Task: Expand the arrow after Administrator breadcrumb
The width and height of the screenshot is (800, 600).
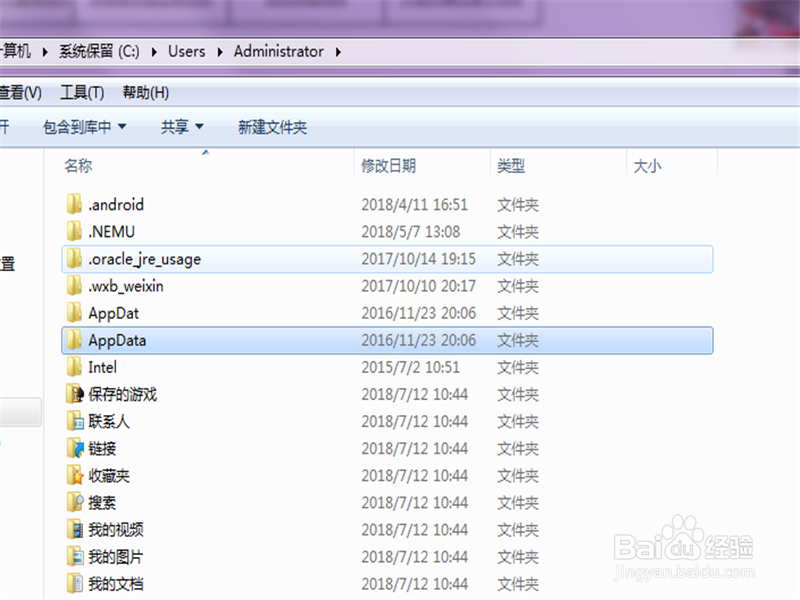Action: click(338, 52)
